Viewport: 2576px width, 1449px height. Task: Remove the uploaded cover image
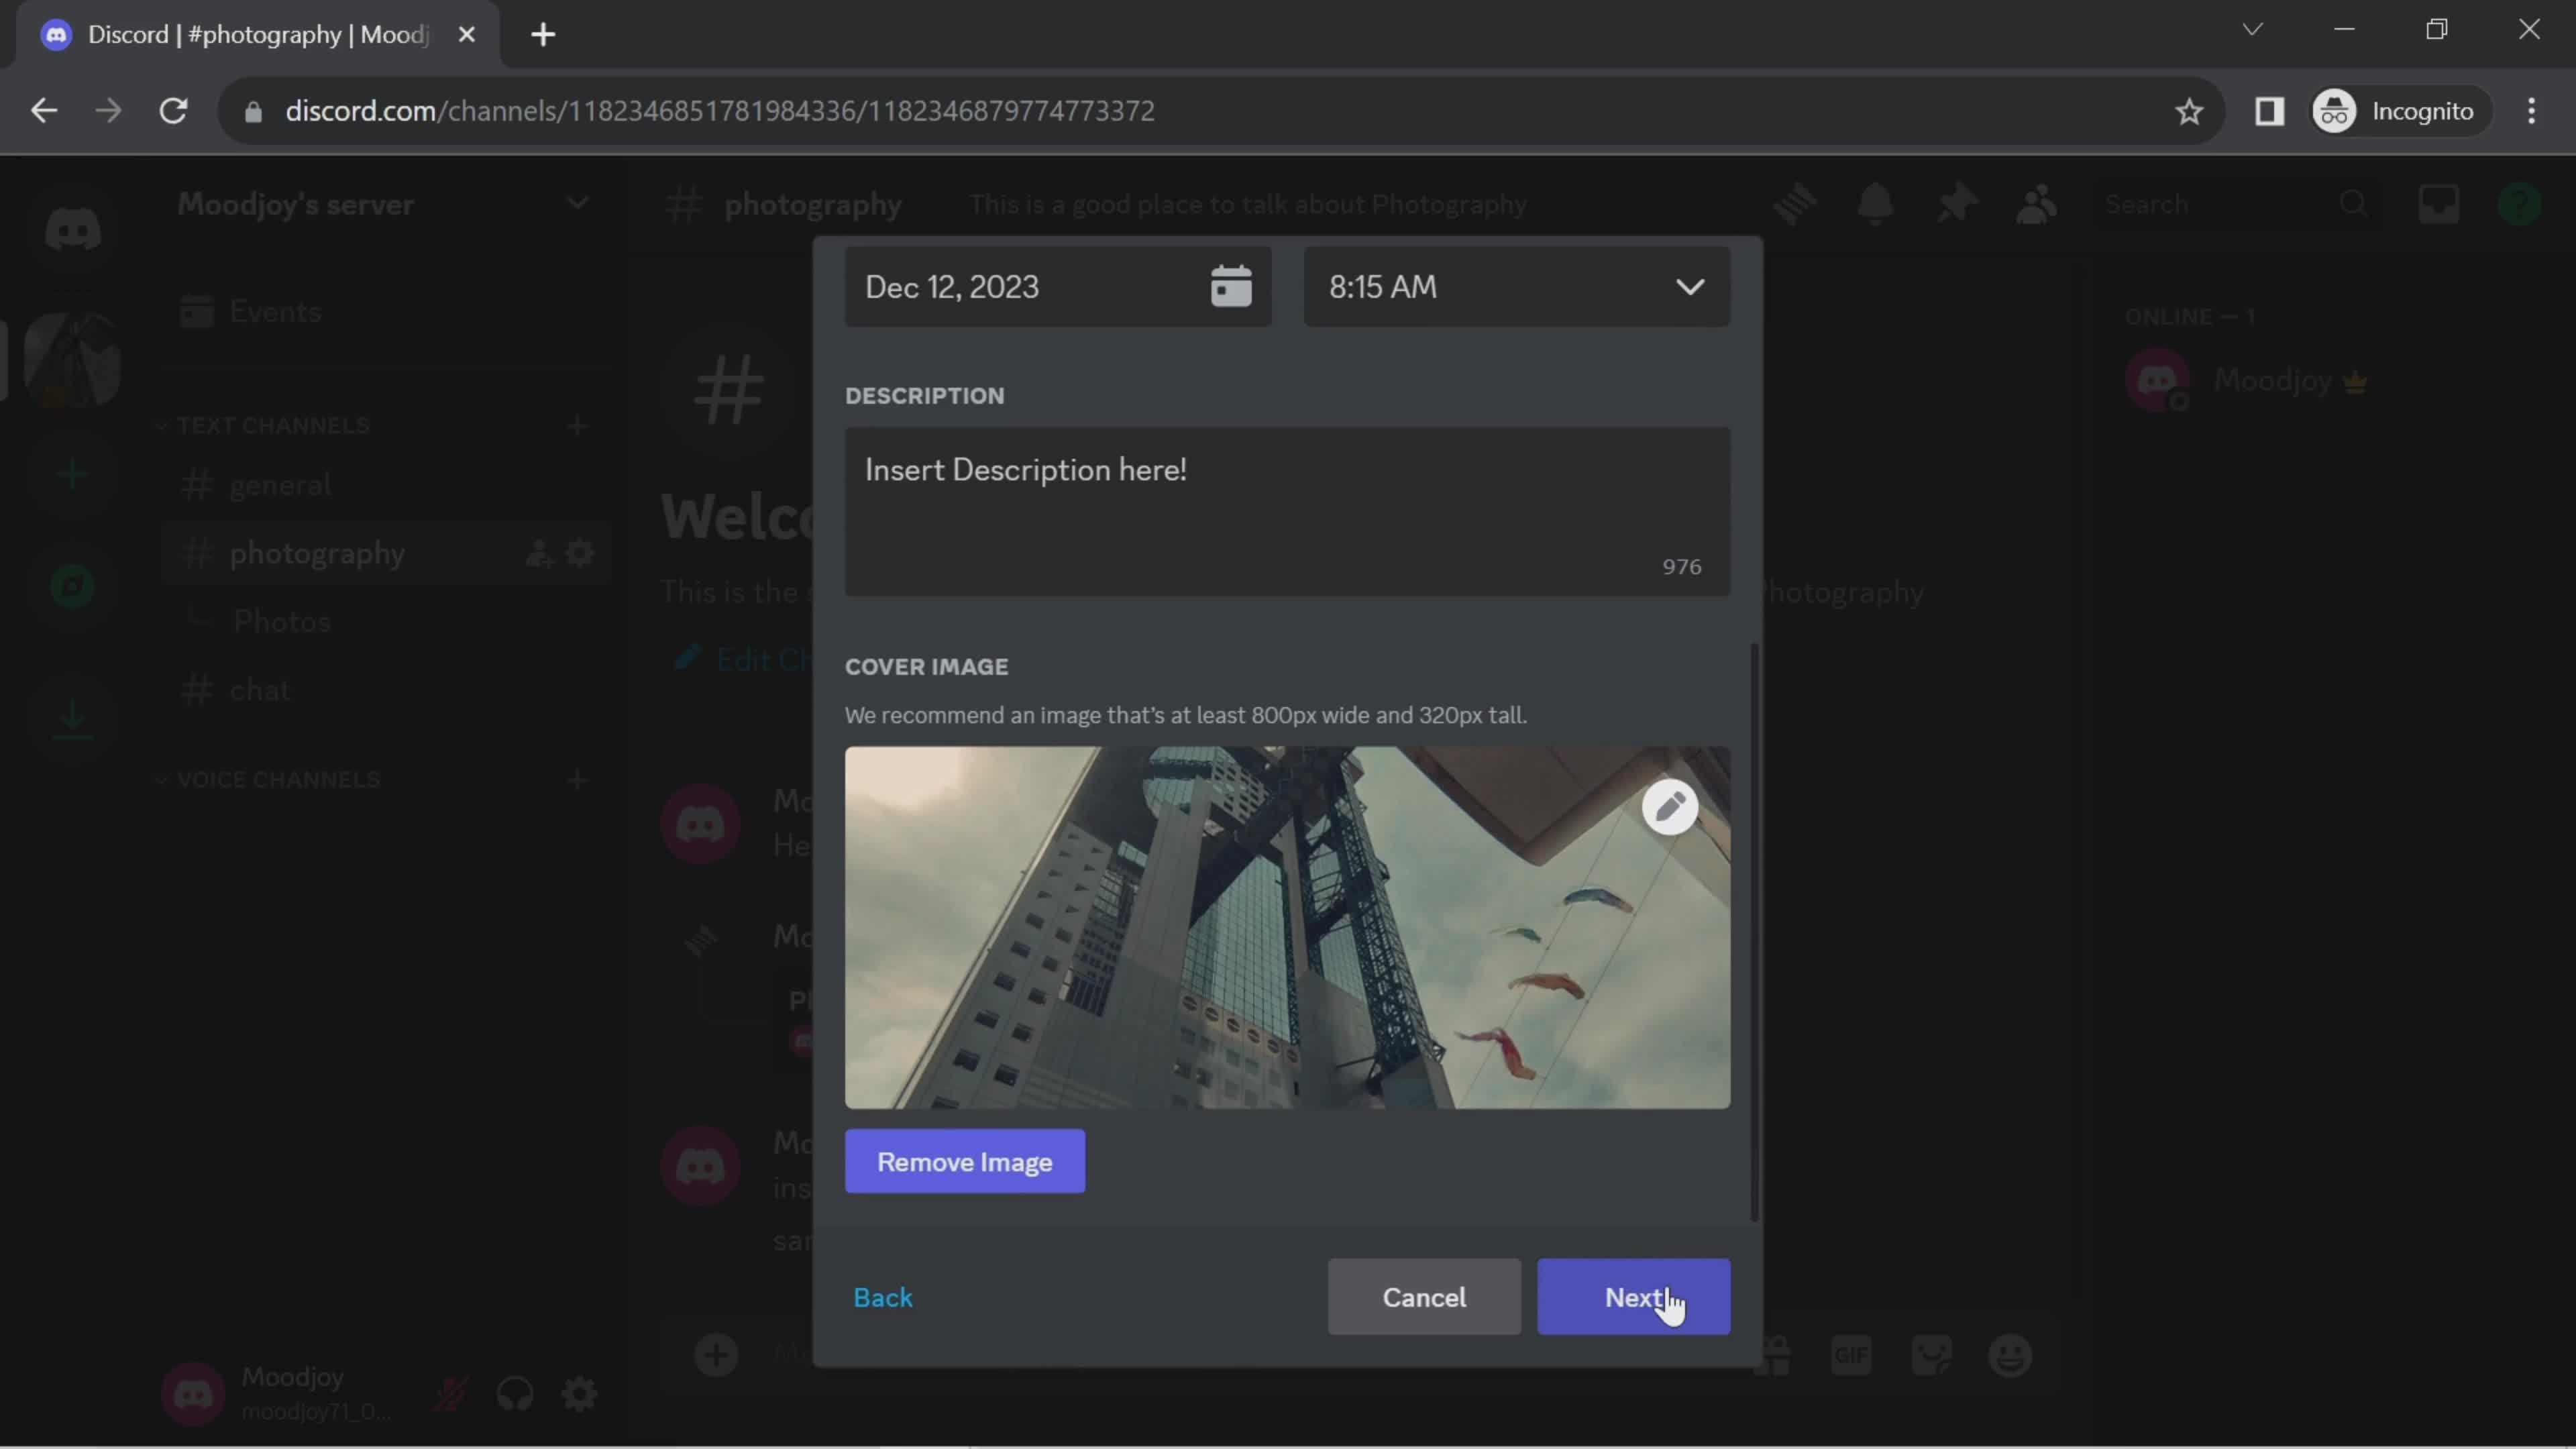coord(964,1161)
